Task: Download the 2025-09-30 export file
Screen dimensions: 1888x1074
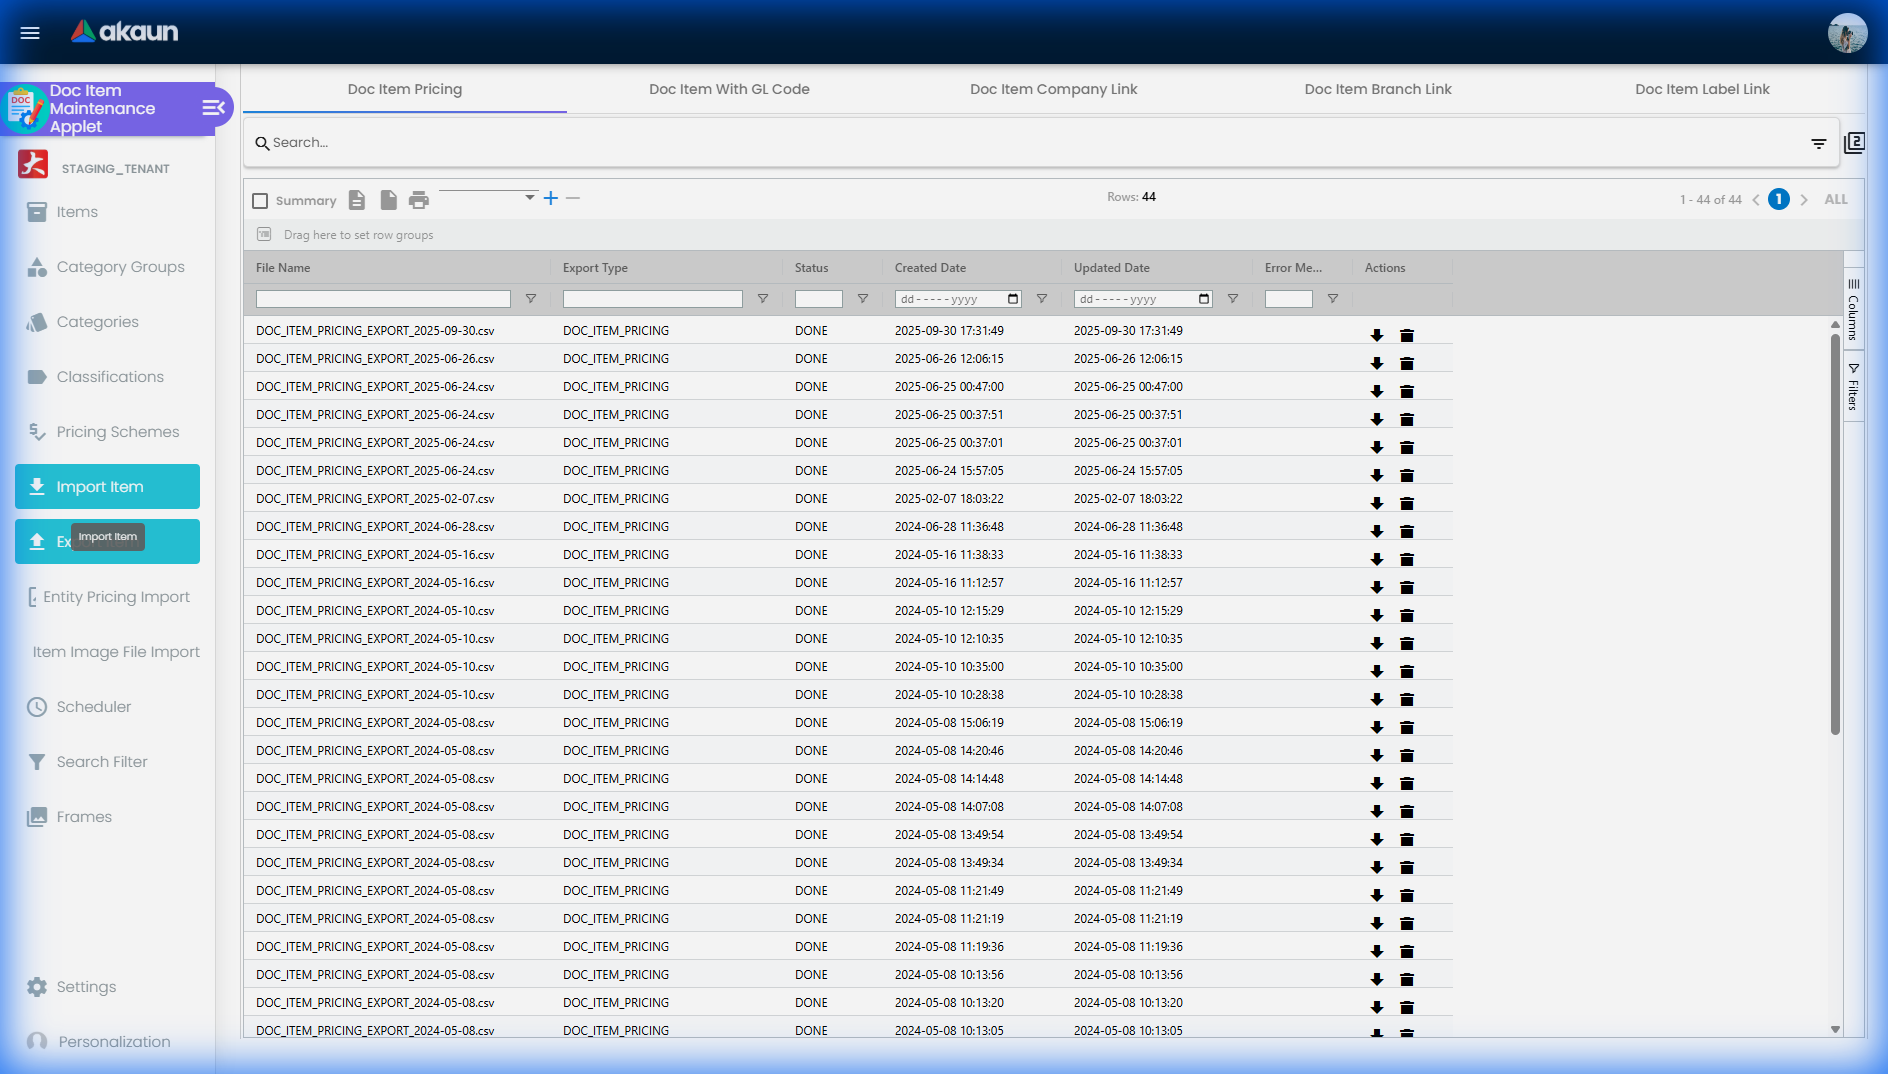Action: click(x=1377, y=335)
